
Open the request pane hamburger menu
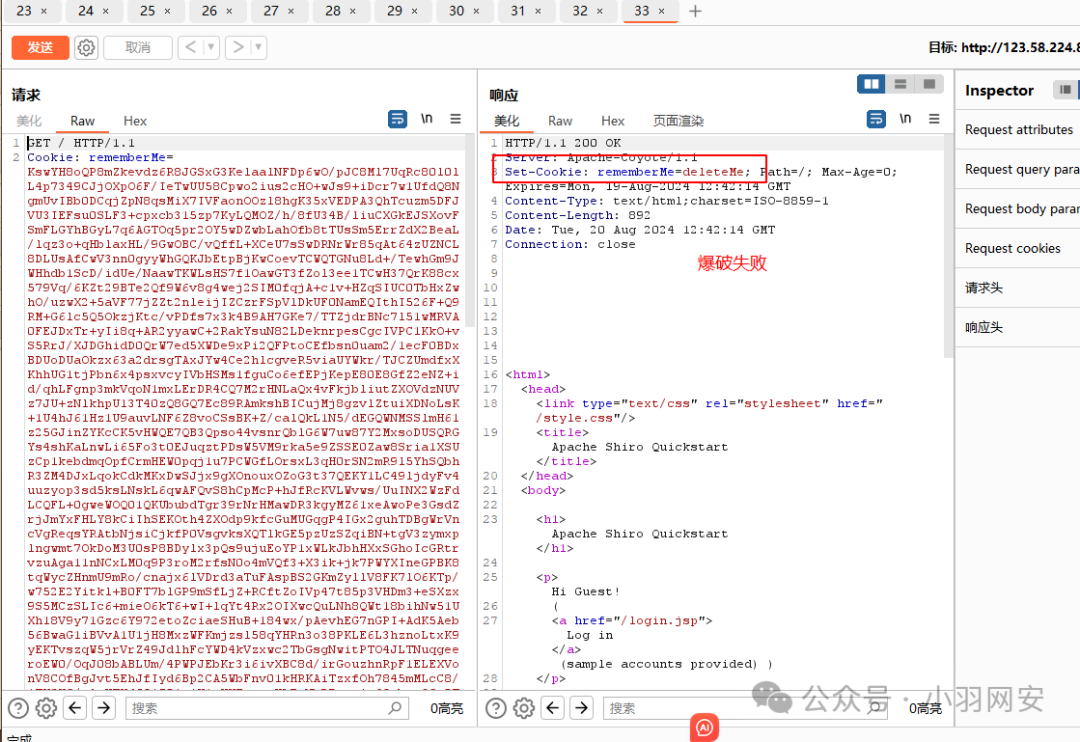coord(455,118)
